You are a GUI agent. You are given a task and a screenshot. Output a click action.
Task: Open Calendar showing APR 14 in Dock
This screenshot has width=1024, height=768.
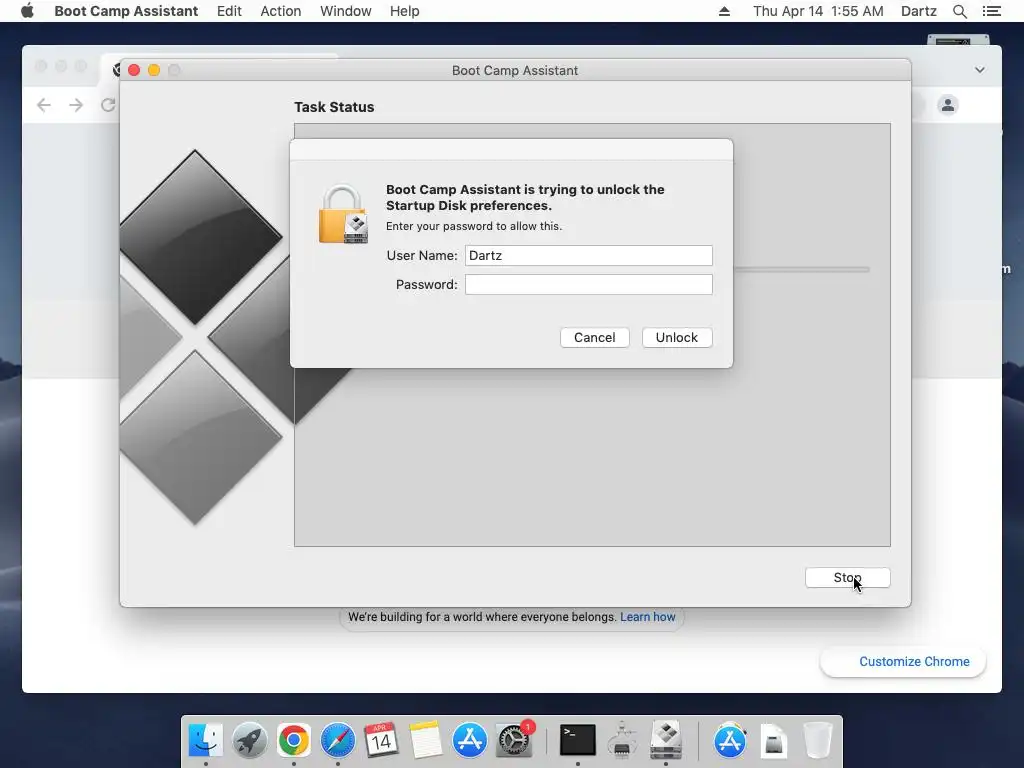click(x=381, y=741)
